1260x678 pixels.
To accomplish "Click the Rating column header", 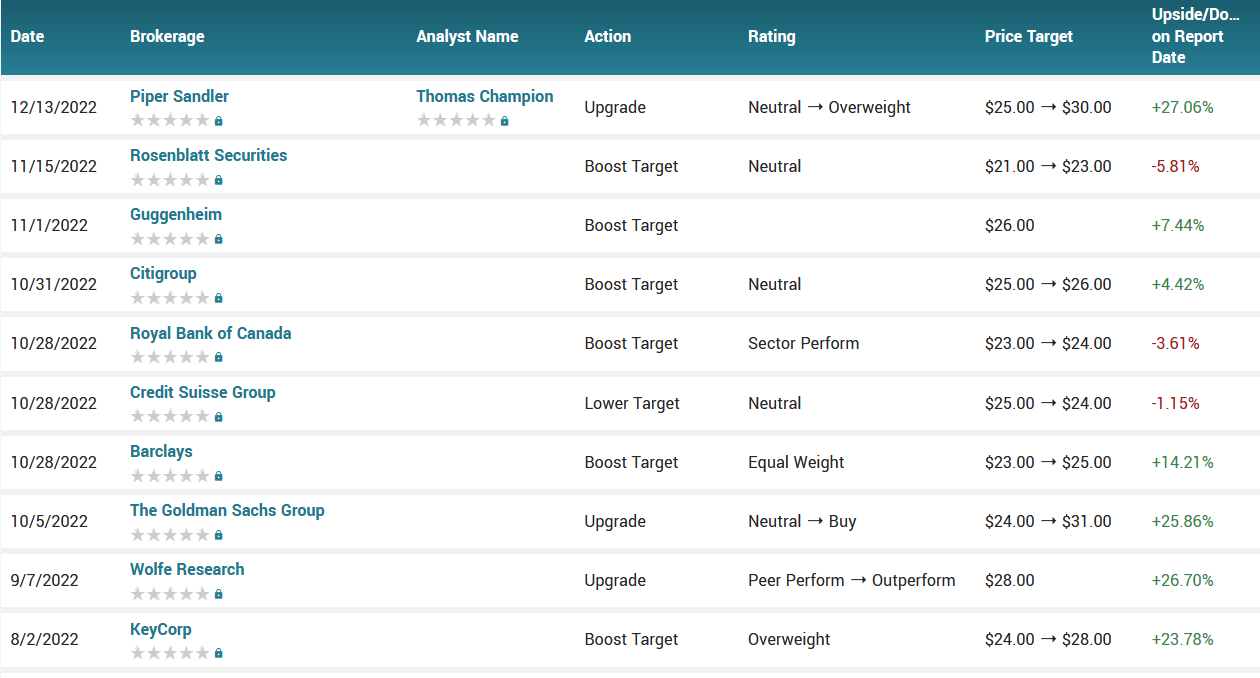I will pyautogui.click(x=772, y=36).
